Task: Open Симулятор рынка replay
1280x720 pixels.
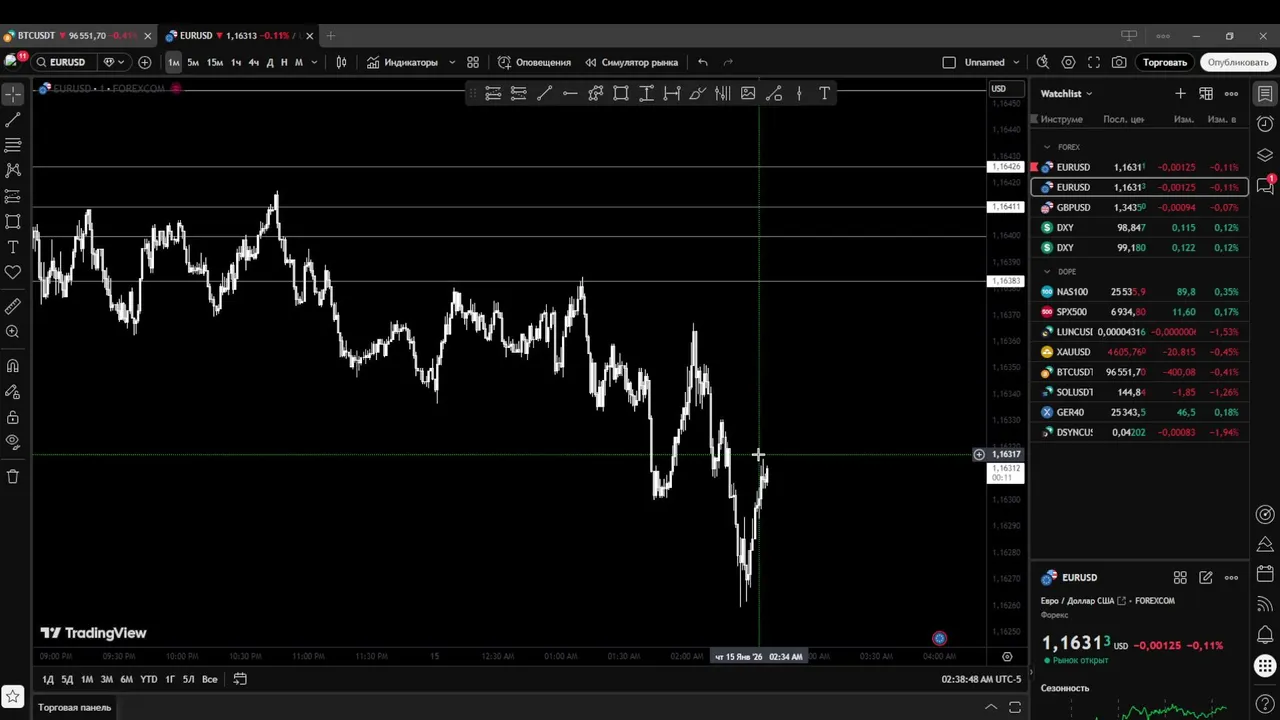Action: pos(632,62)
